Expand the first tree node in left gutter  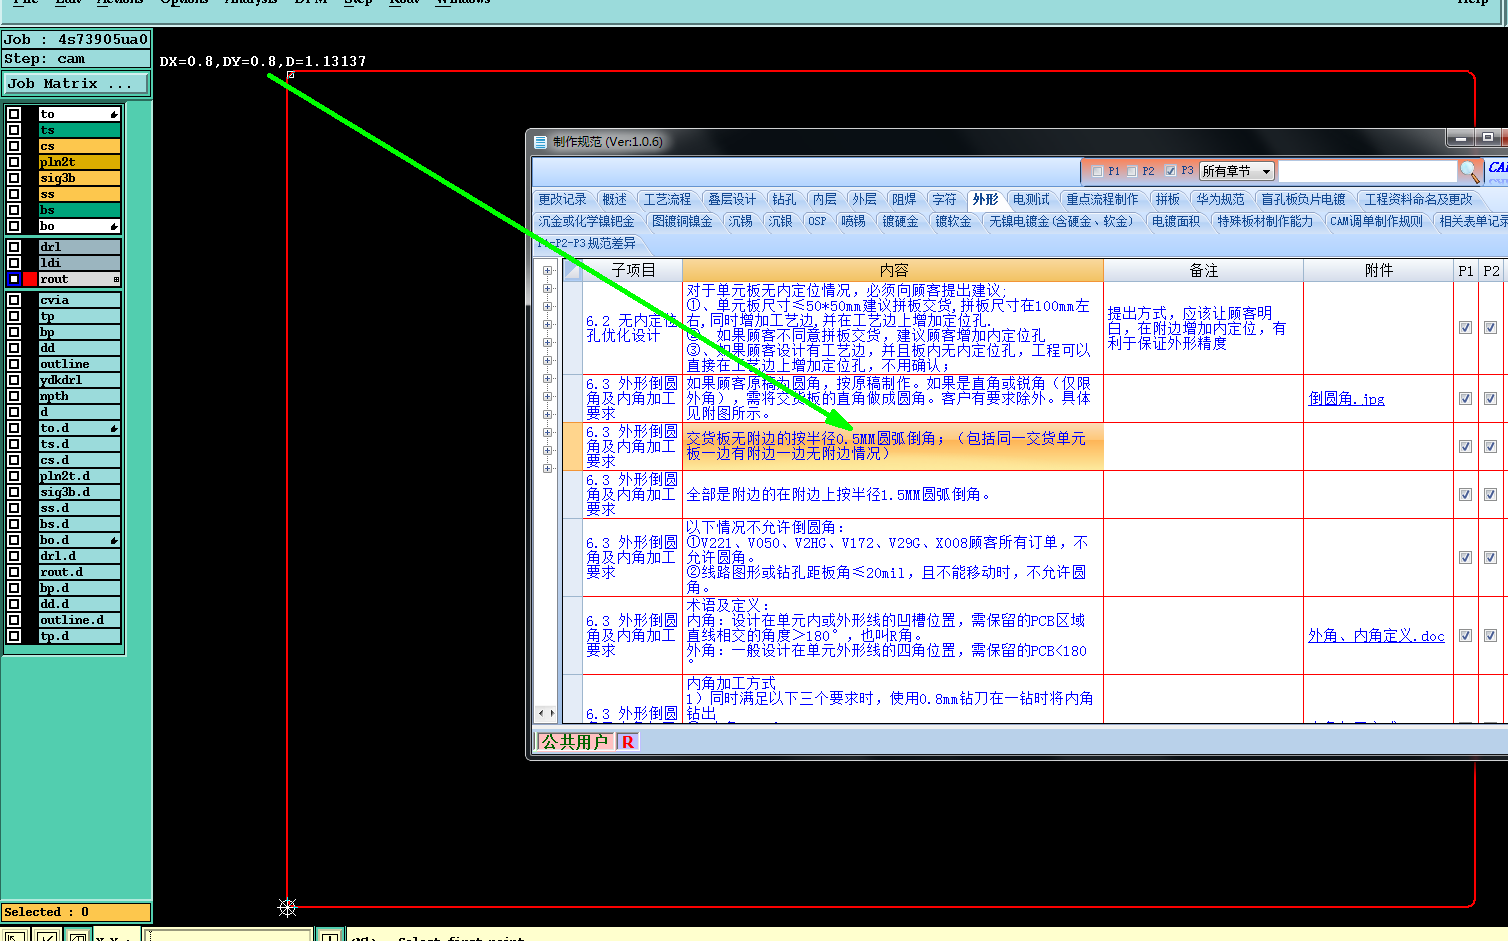click(x=547, y=270)
